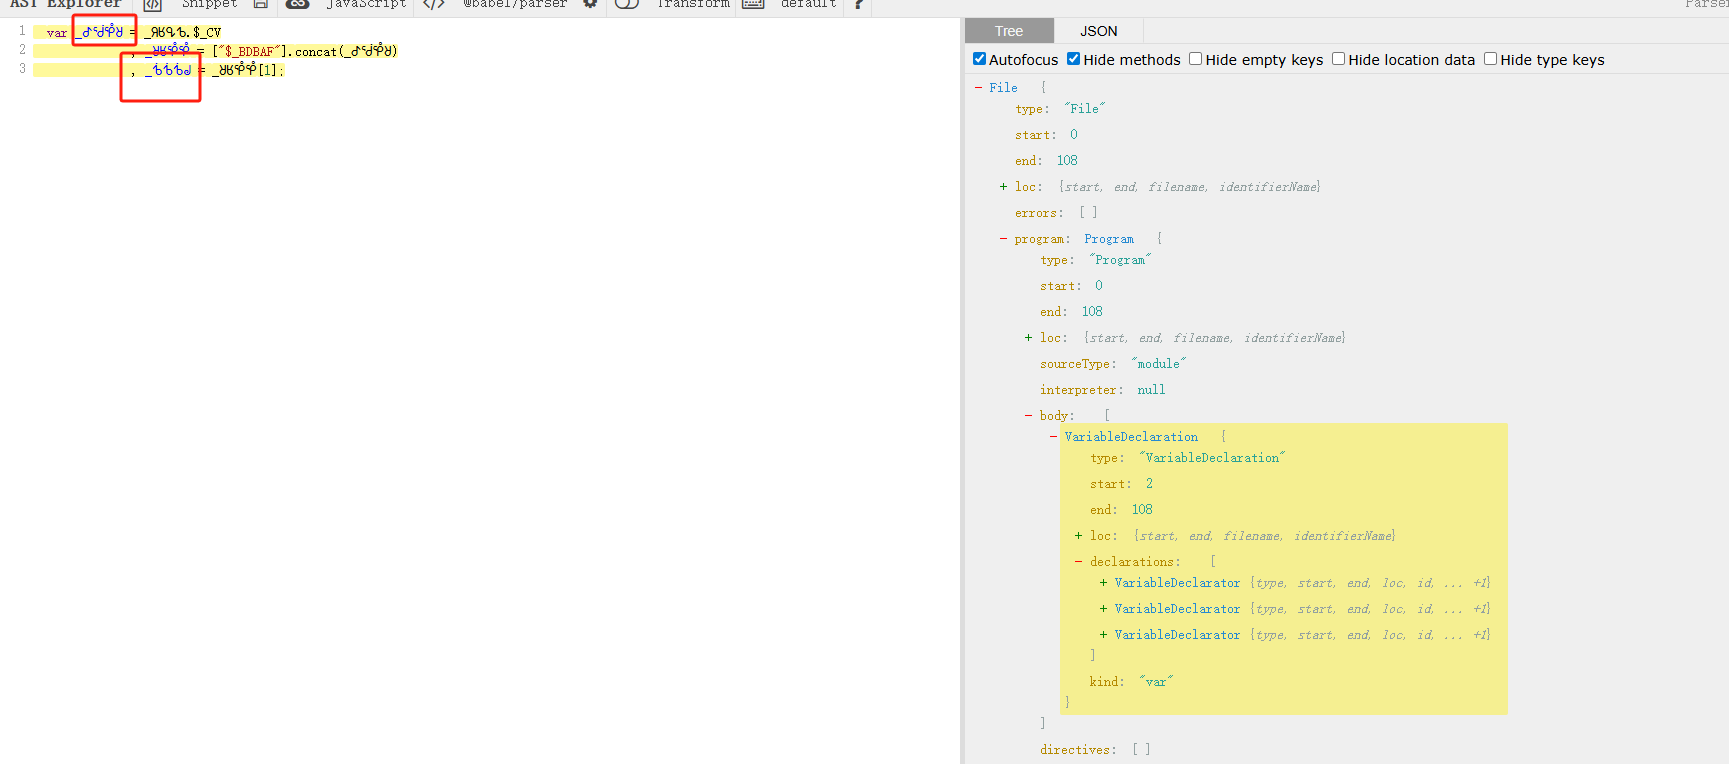
Task: Collapse the VariableDeclaration node
Action: 1054,437
